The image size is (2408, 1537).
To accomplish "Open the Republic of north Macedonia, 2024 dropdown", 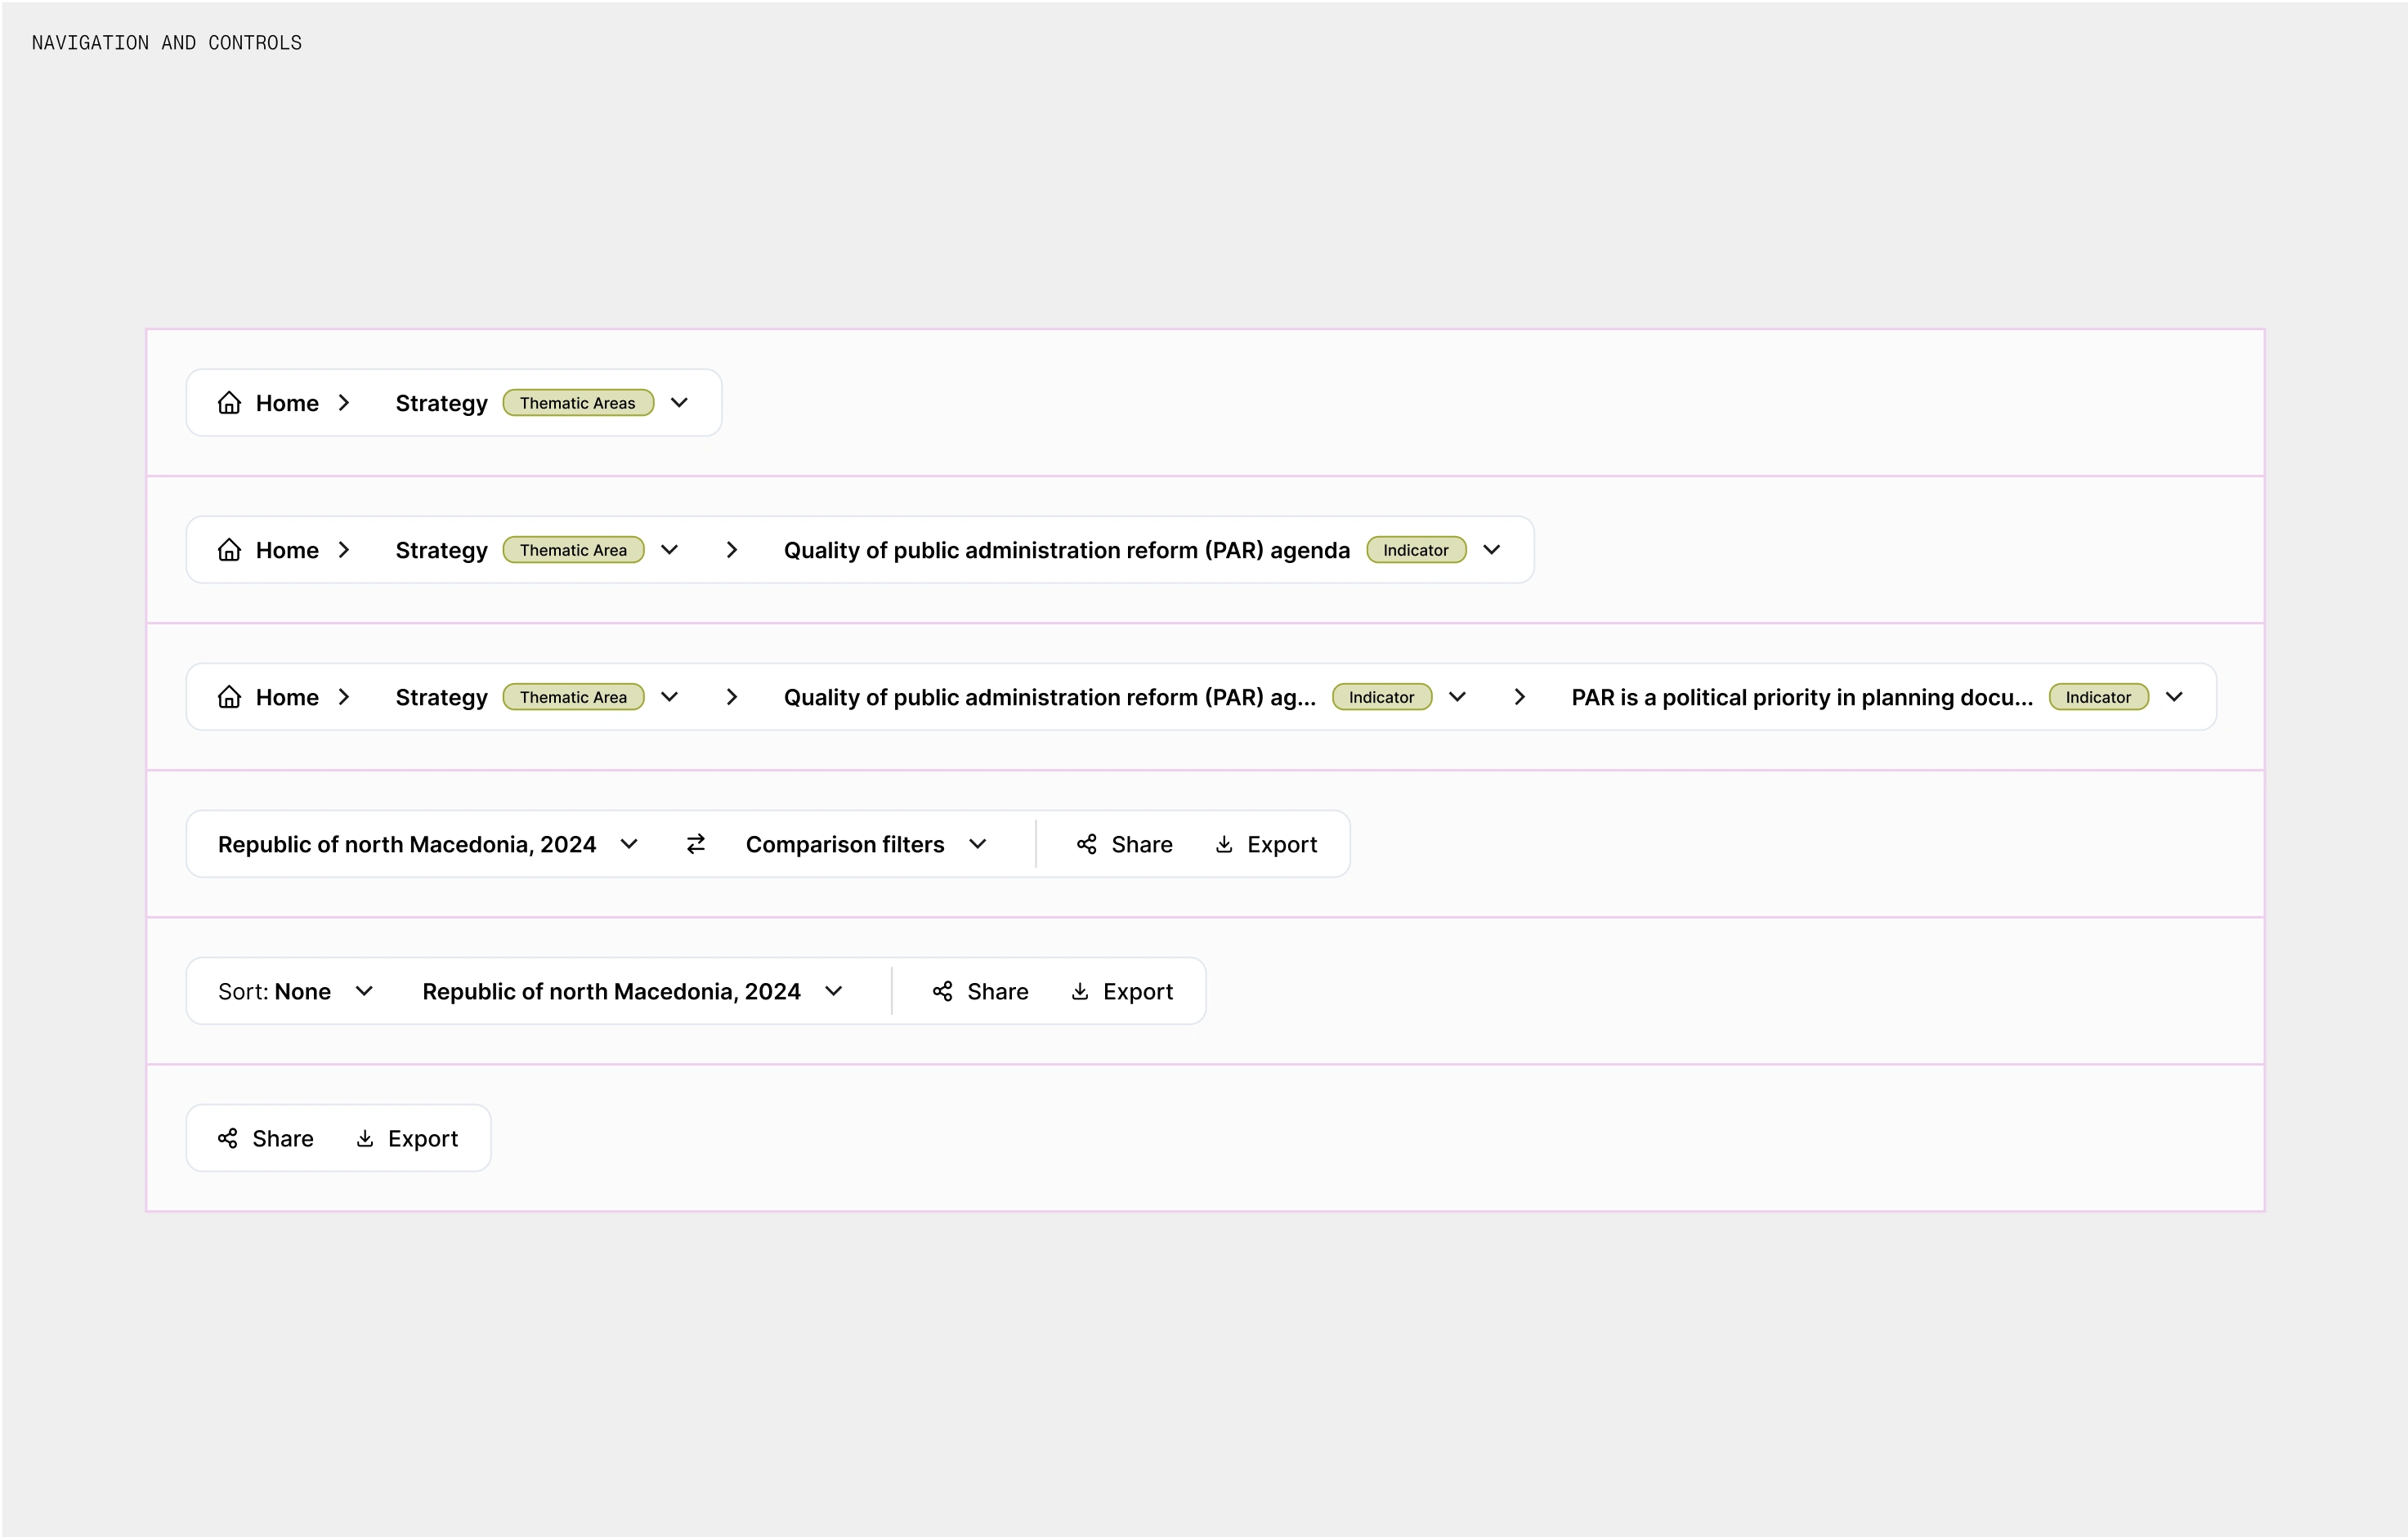I will click(629, 844).
